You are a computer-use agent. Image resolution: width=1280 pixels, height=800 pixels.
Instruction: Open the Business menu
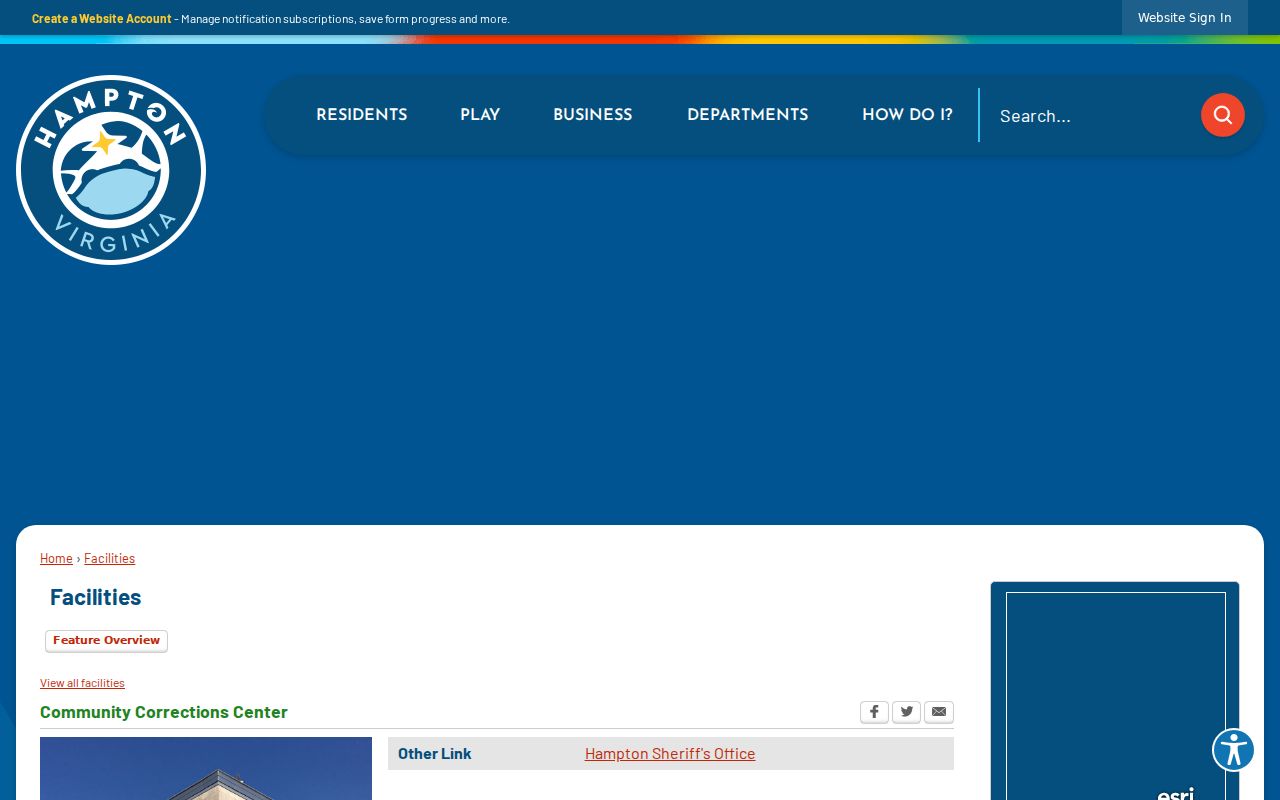click(x=592, y=115)
